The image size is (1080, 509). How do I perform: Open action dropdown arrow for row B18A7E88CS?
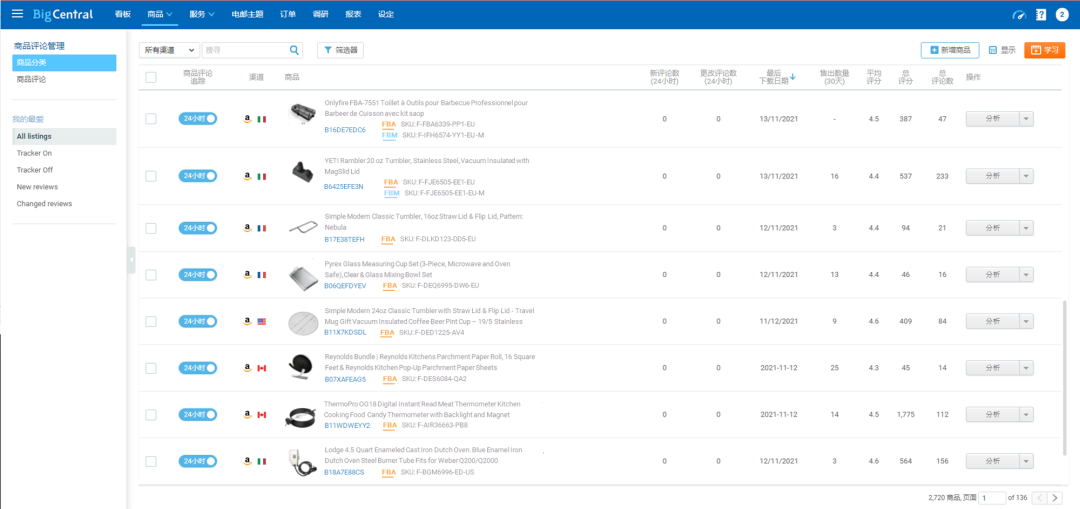(x=1026, y=461)
